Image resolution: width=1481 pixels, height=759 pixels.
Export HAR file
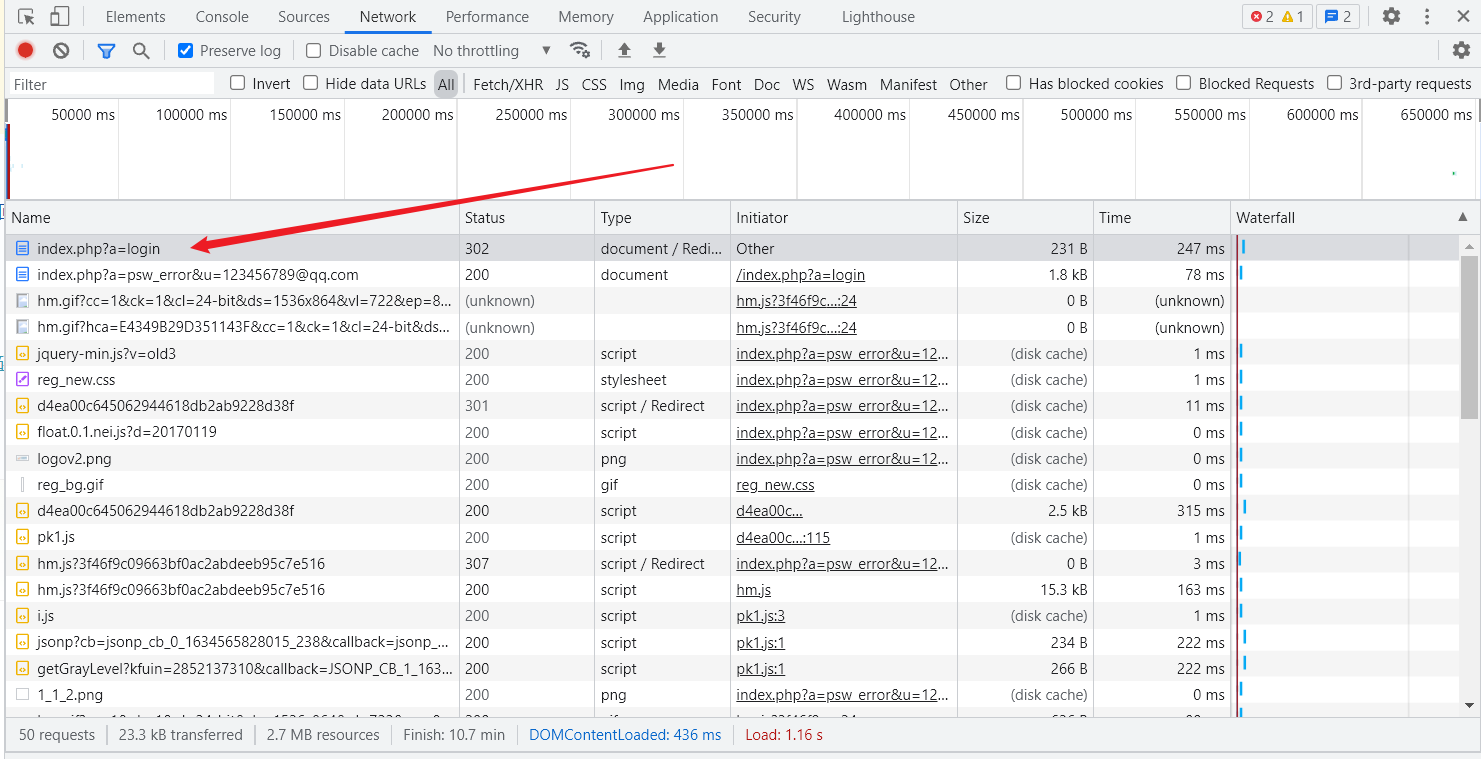coord(658,50)
